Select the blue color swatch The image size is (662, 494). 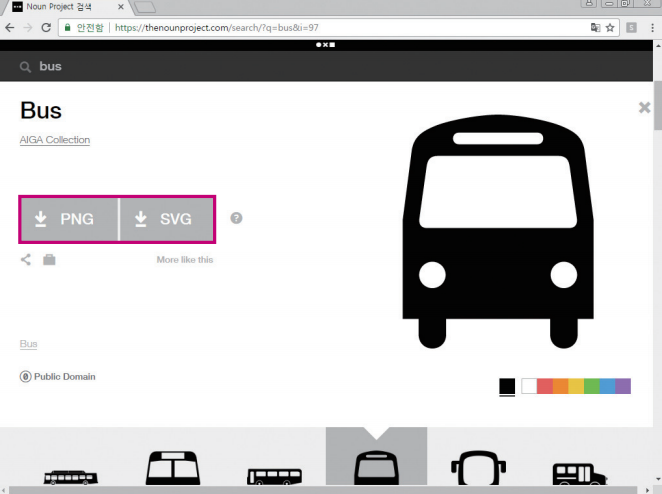(x=607, y=386)
